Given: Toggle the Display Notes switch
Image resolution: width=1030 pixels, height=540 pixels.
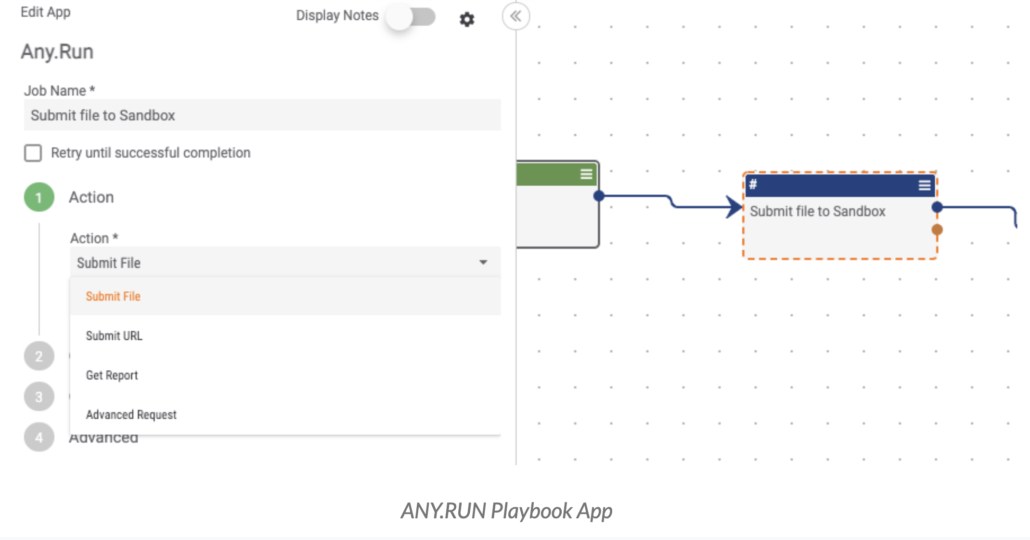Looking at the screenshot, I should [x=411, y=17].
